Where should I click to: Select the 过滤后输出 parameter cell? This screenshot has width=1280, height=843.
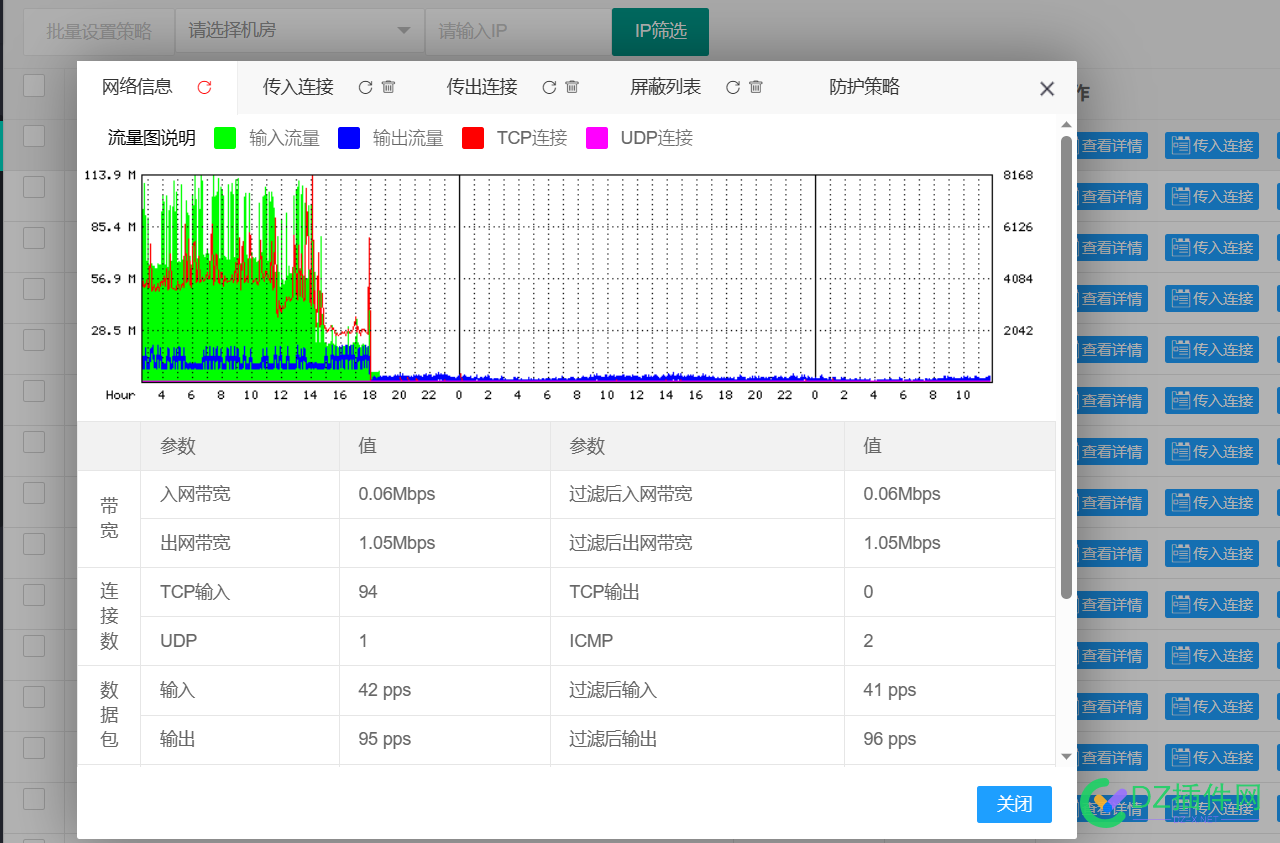pyautogui.click(x=697, y=739)
